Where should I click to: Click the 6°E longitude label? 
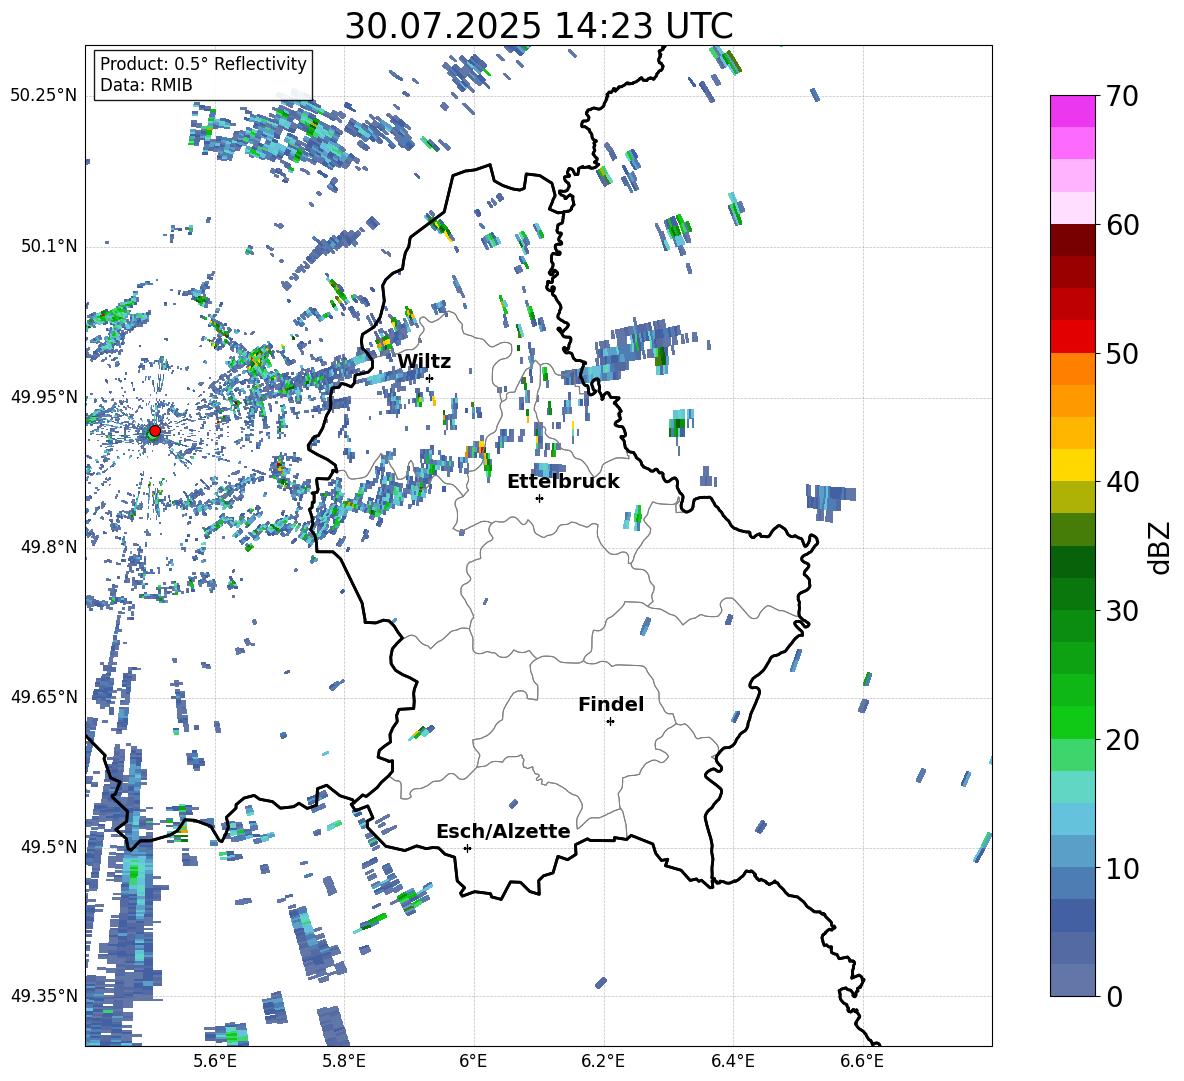(473, 1061)
